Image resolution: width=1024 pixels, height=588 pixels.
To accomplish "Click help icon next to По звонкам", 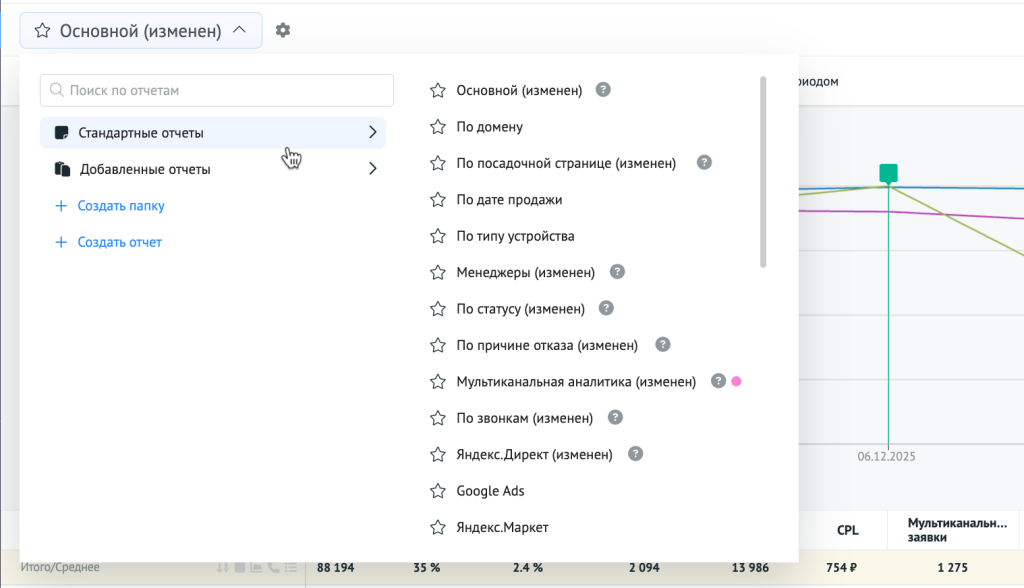I will click(616, 418).
